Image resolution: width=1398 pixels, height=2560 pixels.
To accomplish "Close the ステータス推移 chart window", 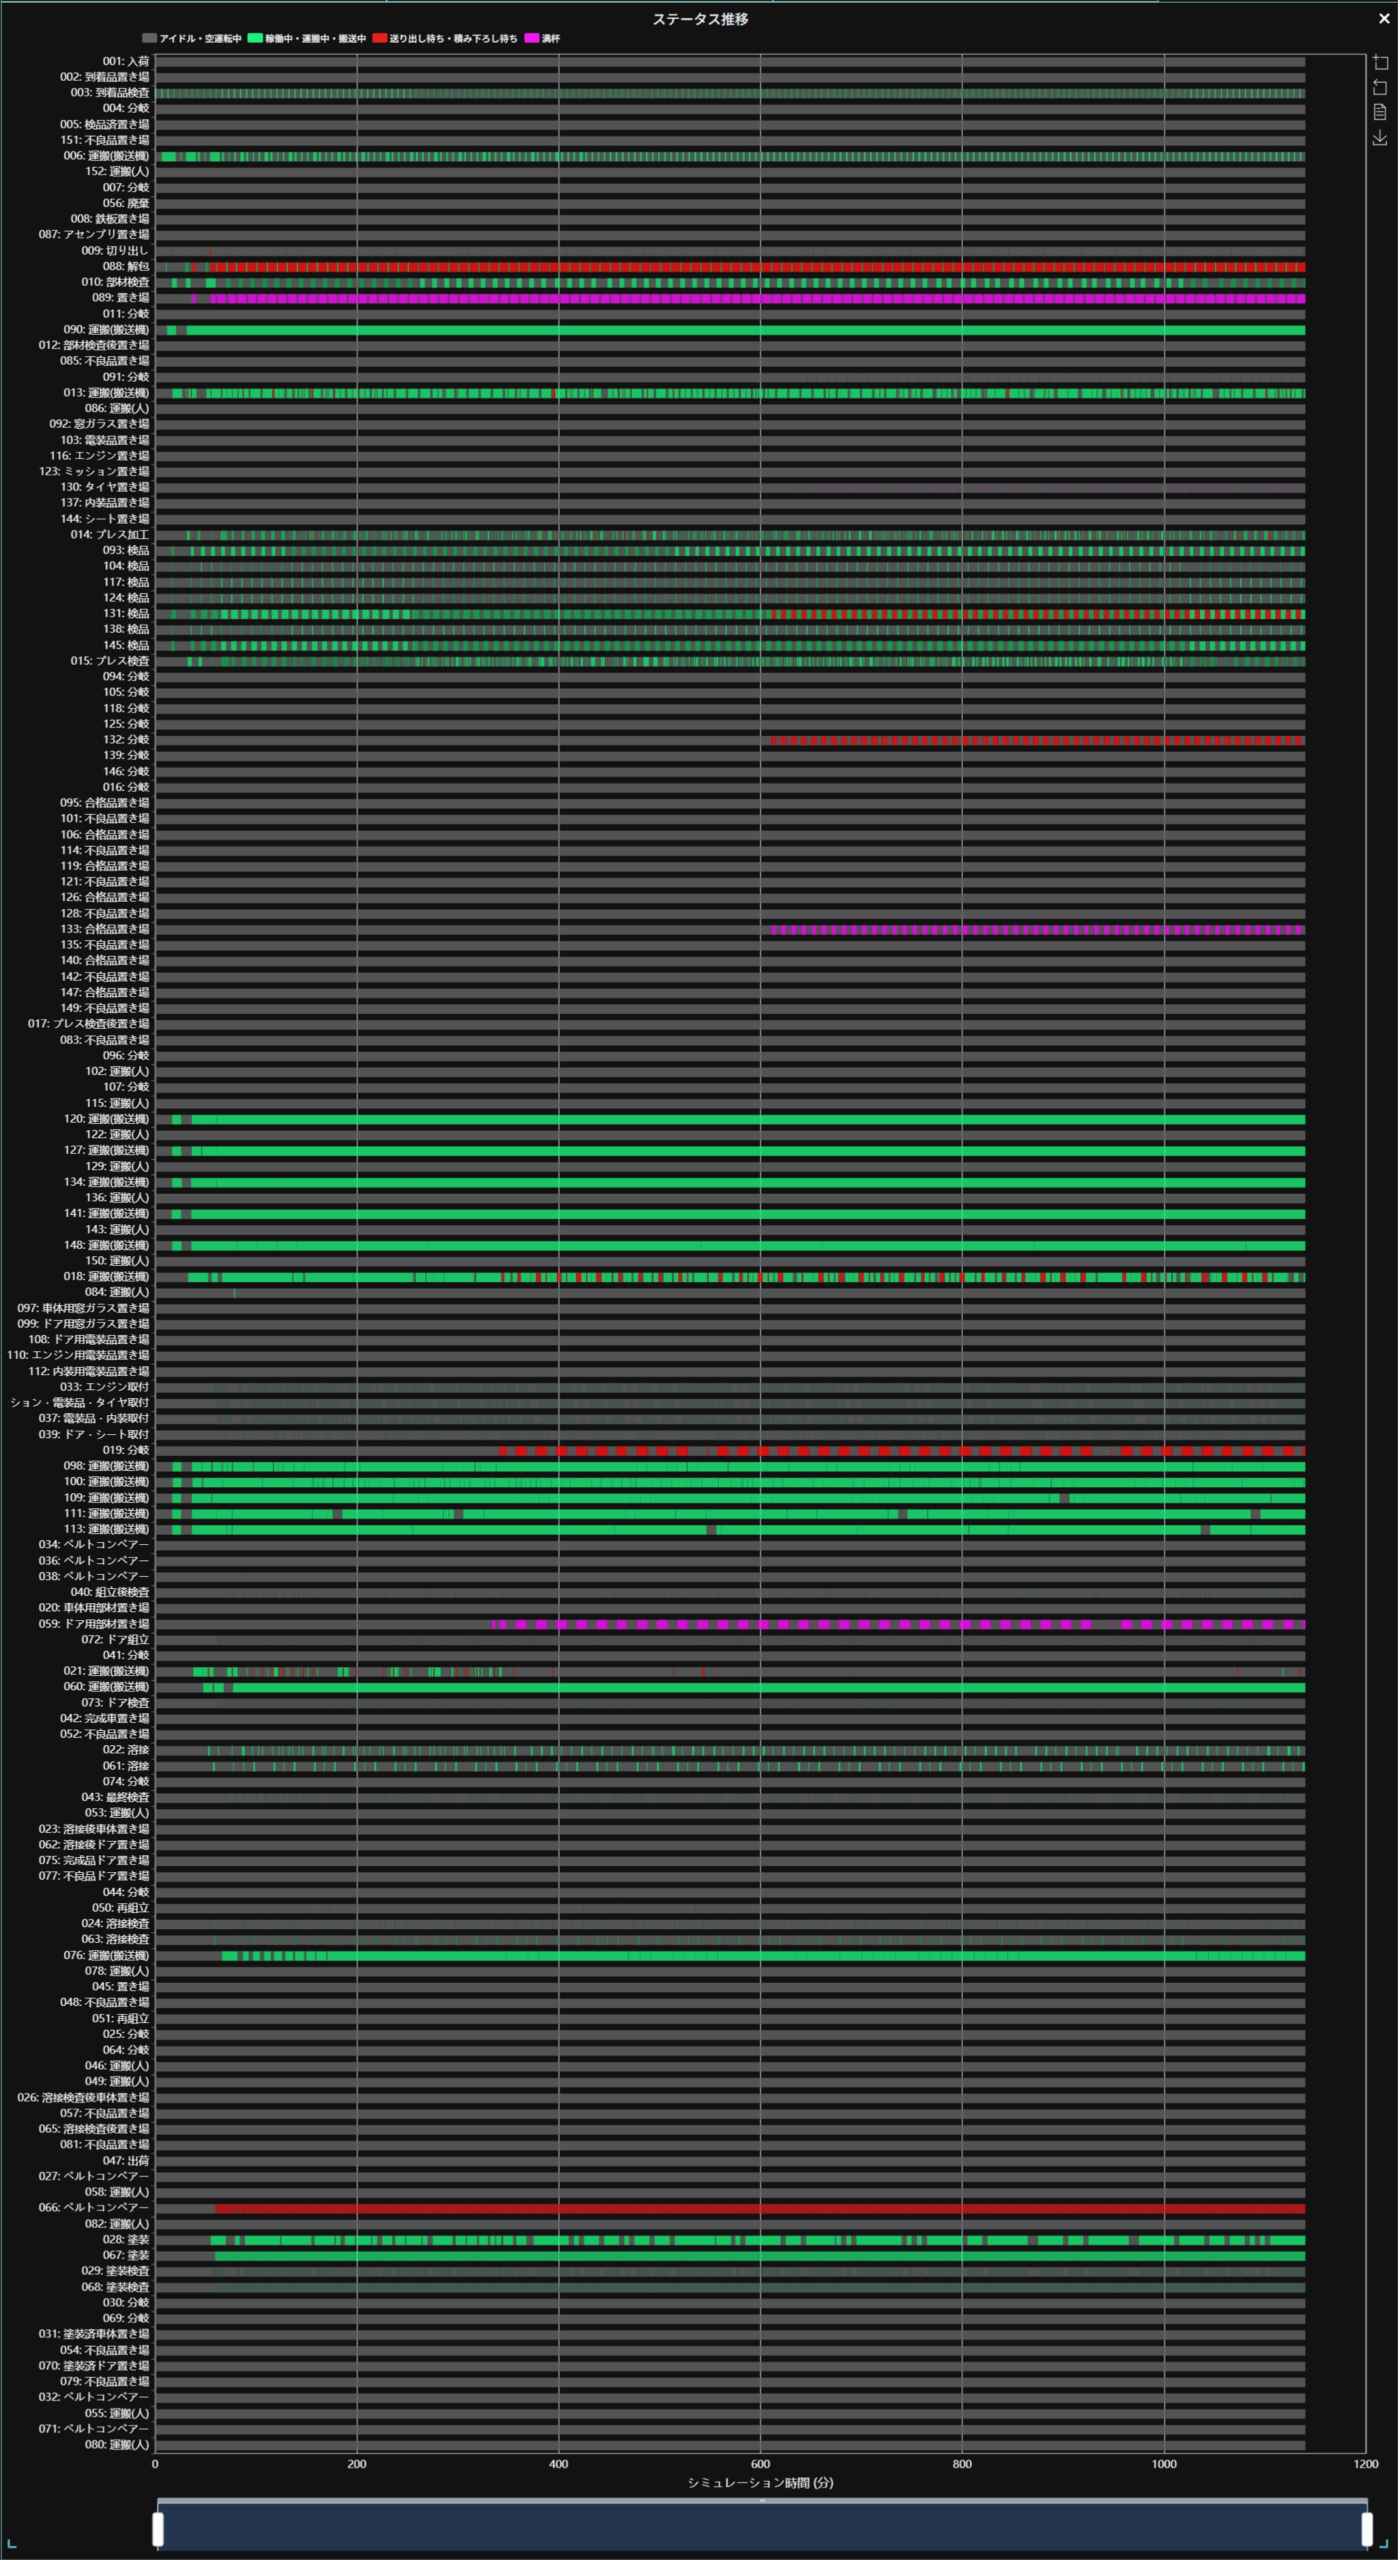I will pos(1384,19).
